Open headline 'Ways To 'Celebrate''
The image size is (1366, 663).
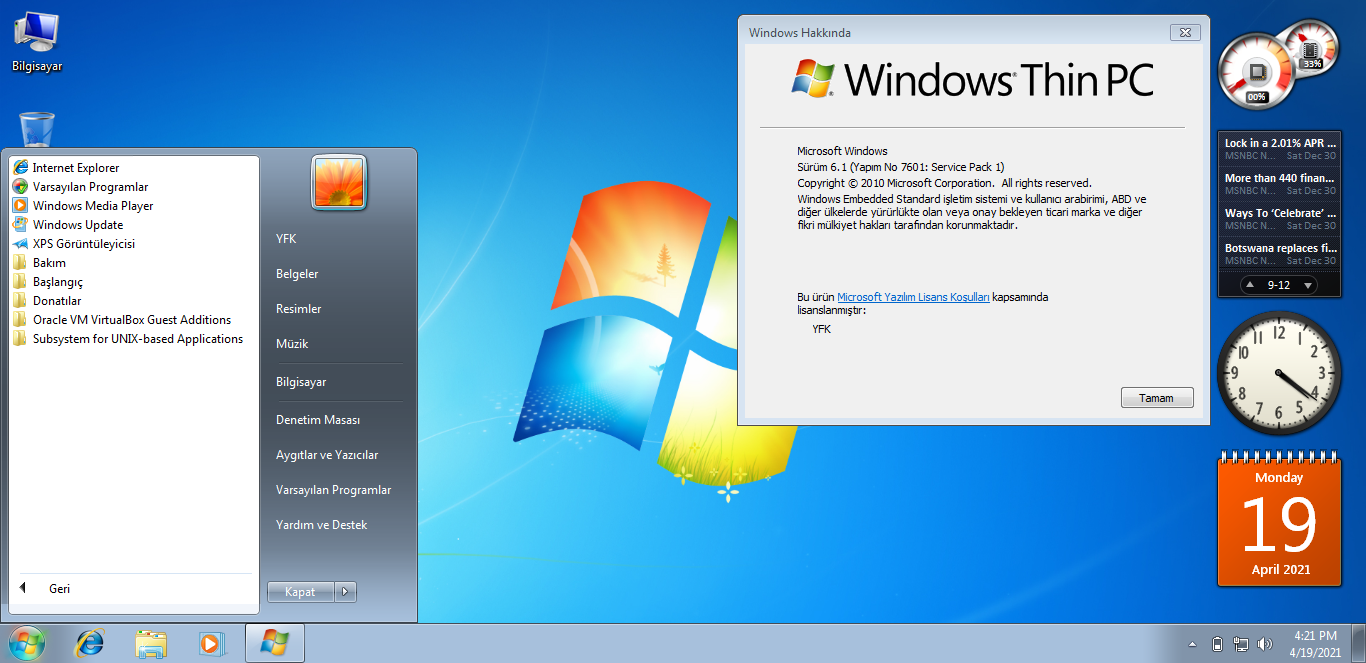1280,219
